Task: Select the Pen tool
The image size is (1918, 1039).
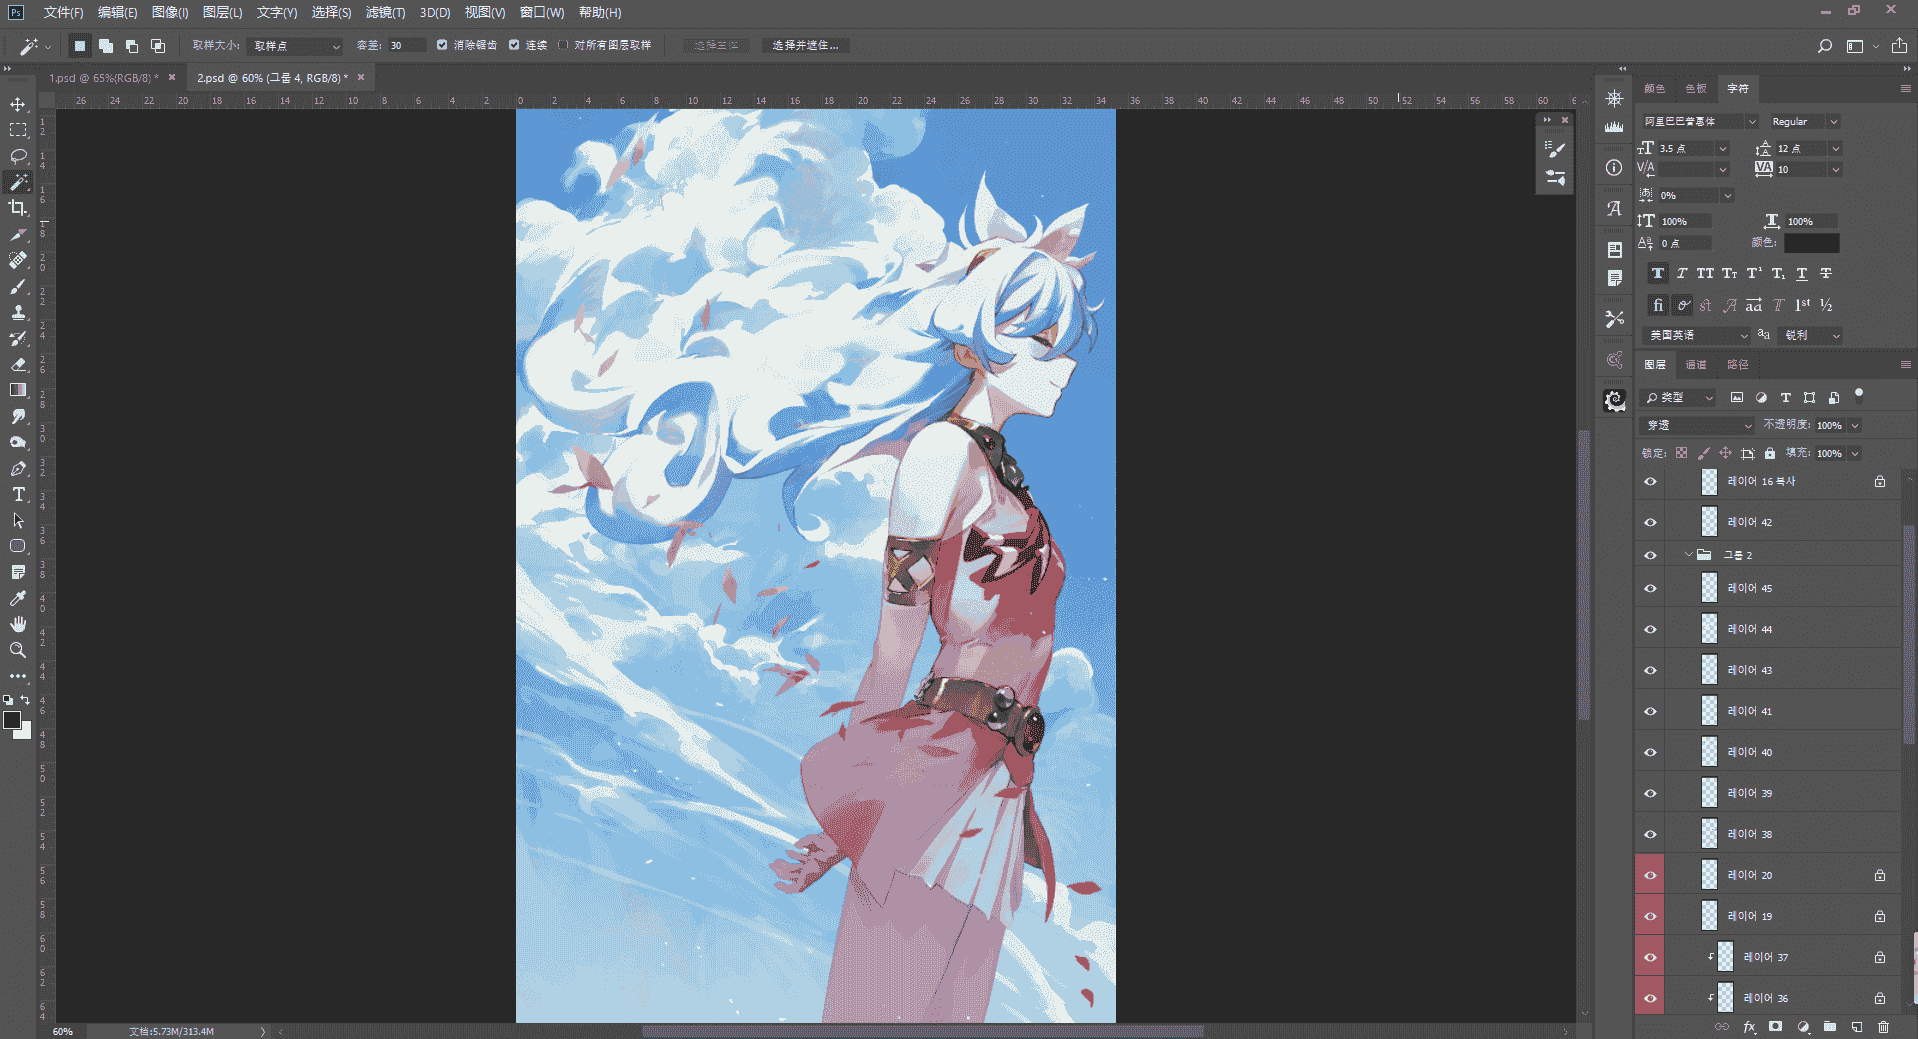Action: (x=18, y=468)
